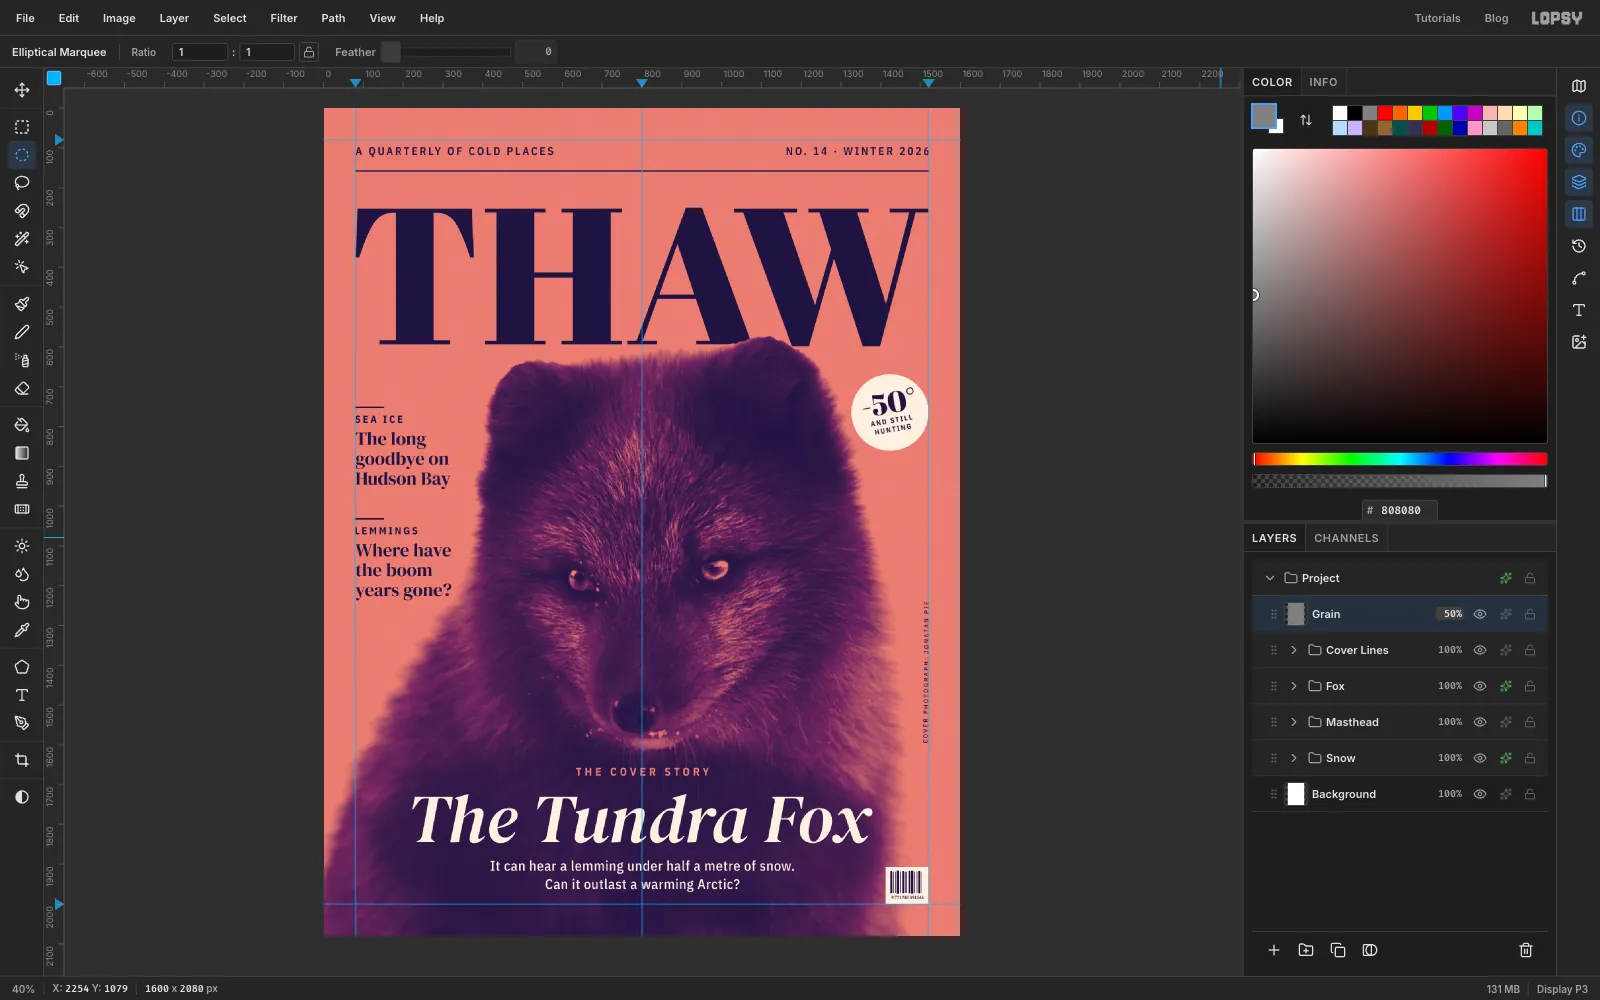Switch to the Channels tab

click(1346, 538)
